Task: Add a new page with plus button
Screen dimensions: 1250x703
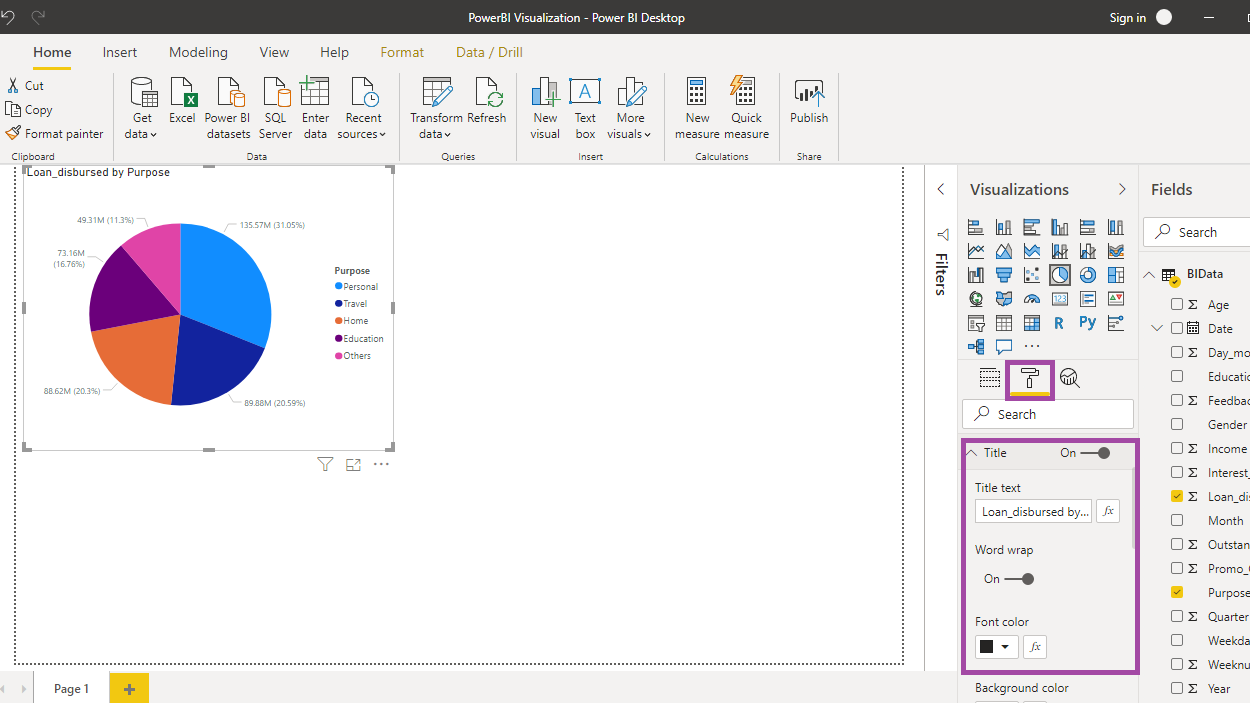Action: (x=129, y=688)
